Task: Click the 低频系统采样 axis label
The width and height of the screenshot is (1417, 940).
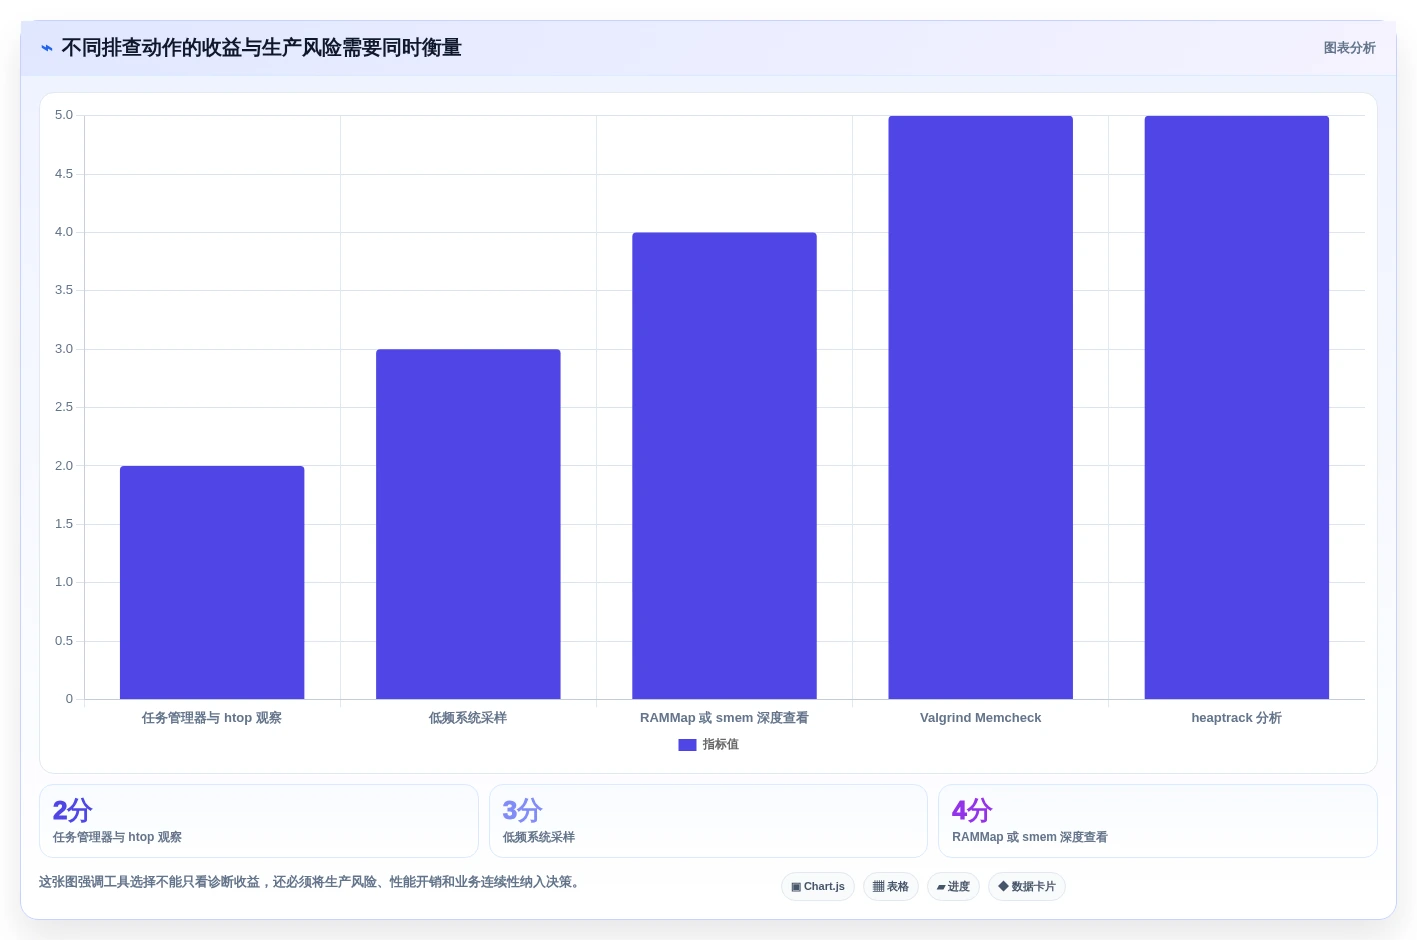Action: click(468, 718)
